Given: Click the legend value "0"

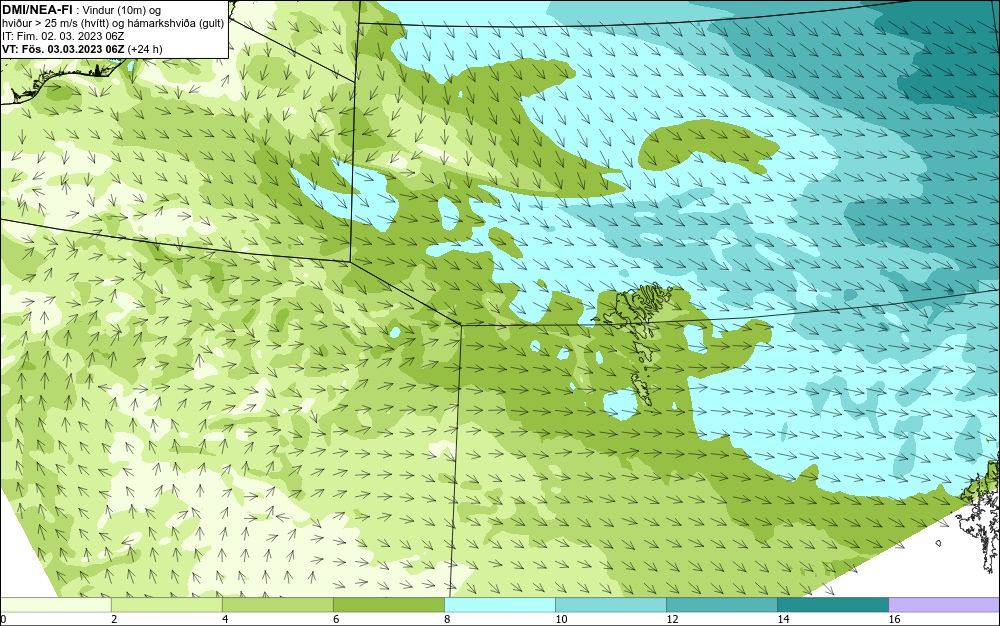Looking at the screenshot, I should tap(3, 619).
